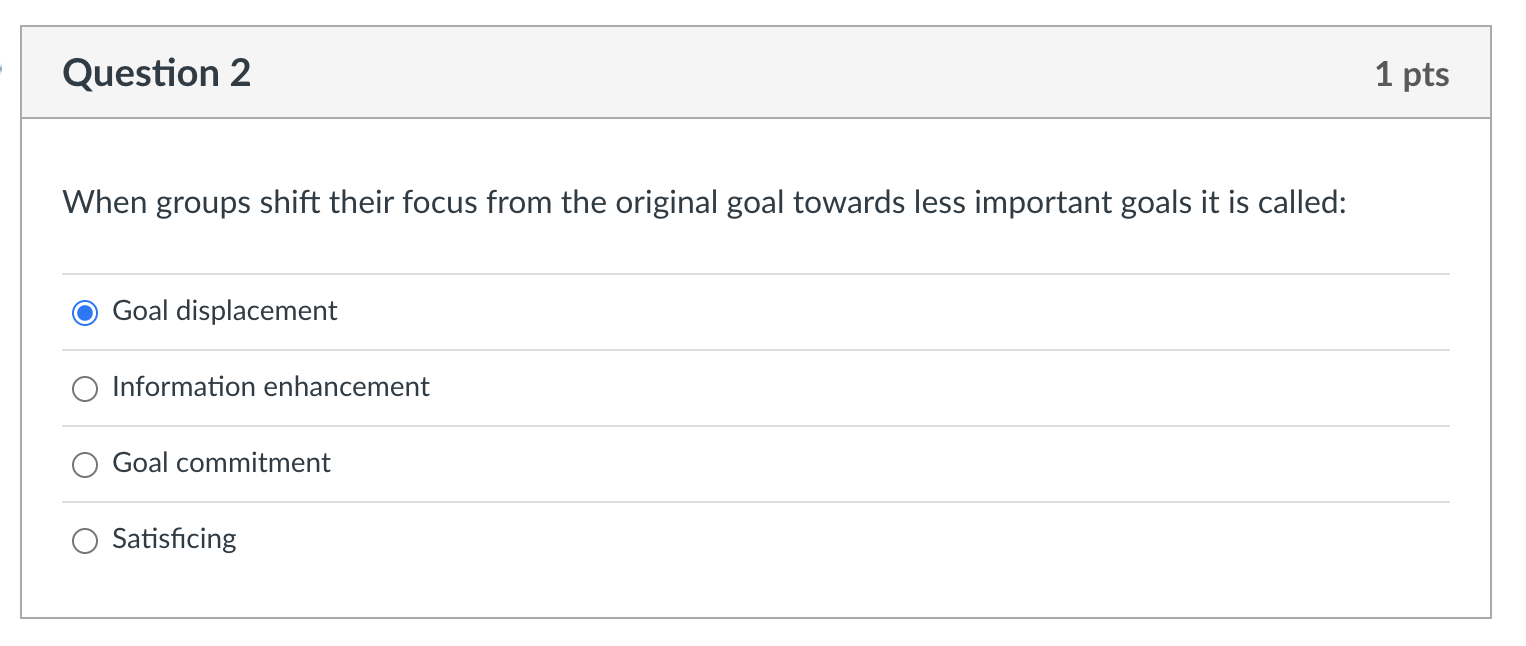The image size is (1526, 646).
Task: Click the number '2' in the question heading
Action: (240, 74)
